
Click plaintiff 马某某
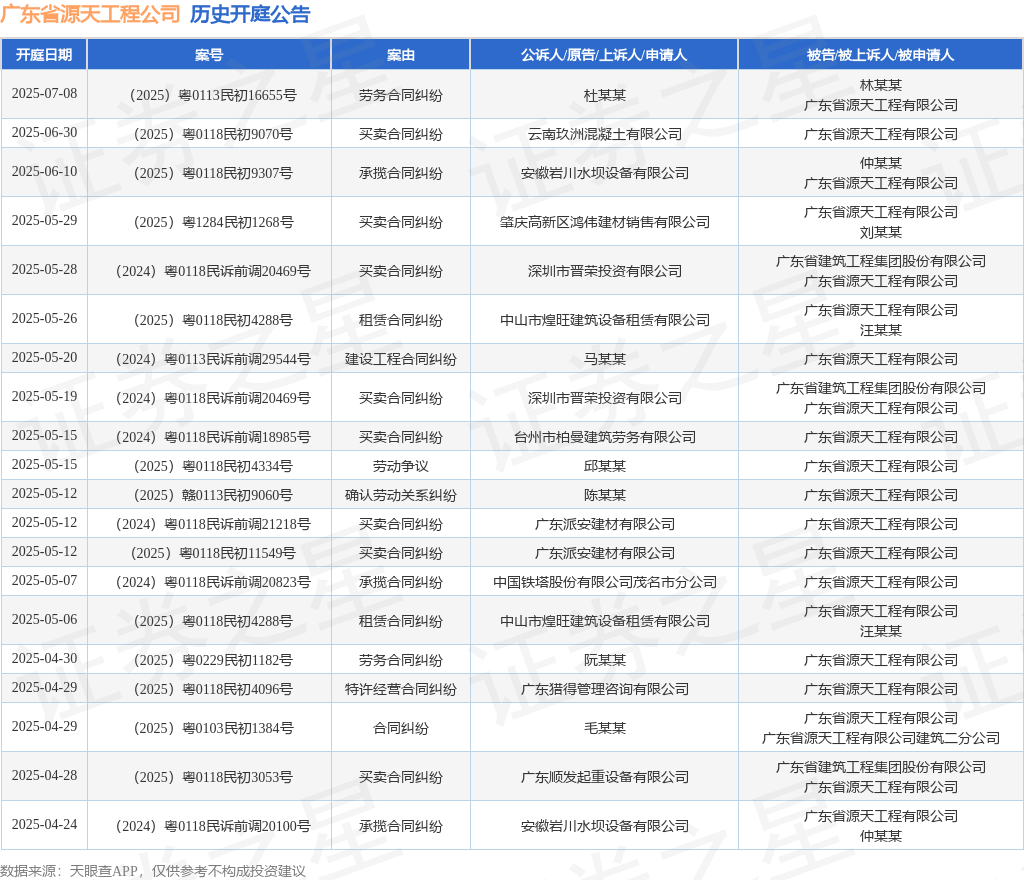pyautogui.click(x=605, y=360)
